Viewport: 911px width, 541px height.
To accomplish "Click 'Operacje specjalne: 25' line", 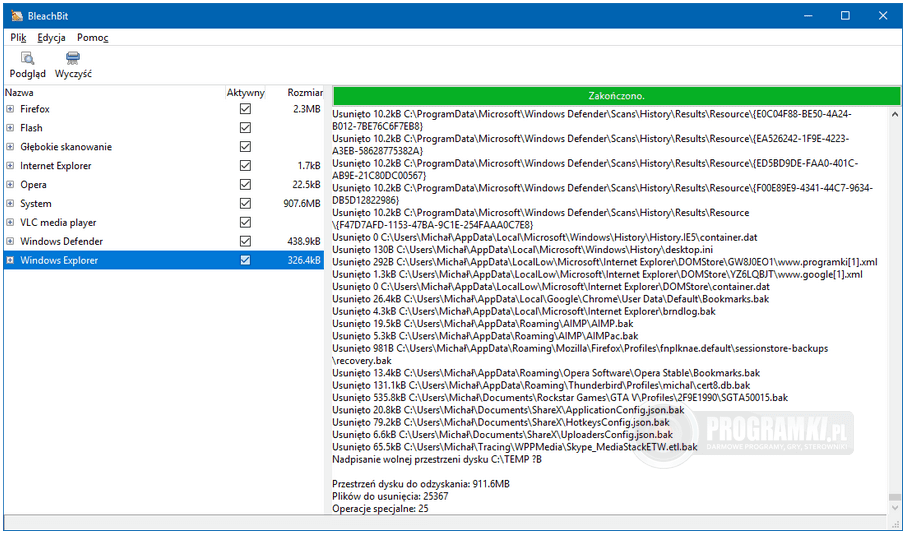I will coord(381,508).
